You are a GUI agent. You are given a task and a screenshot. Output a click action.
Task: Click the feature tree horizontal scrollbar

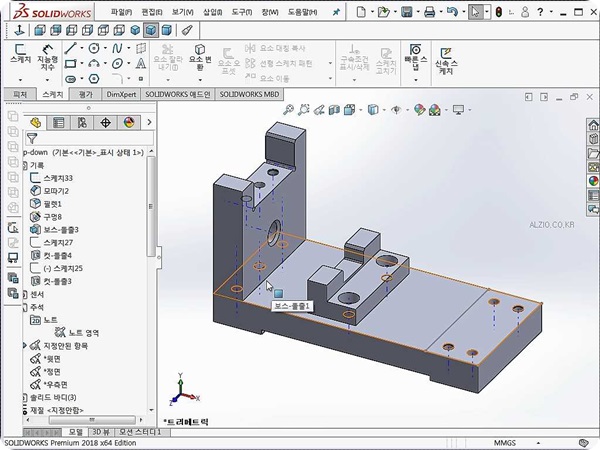[x=92, y=420]
